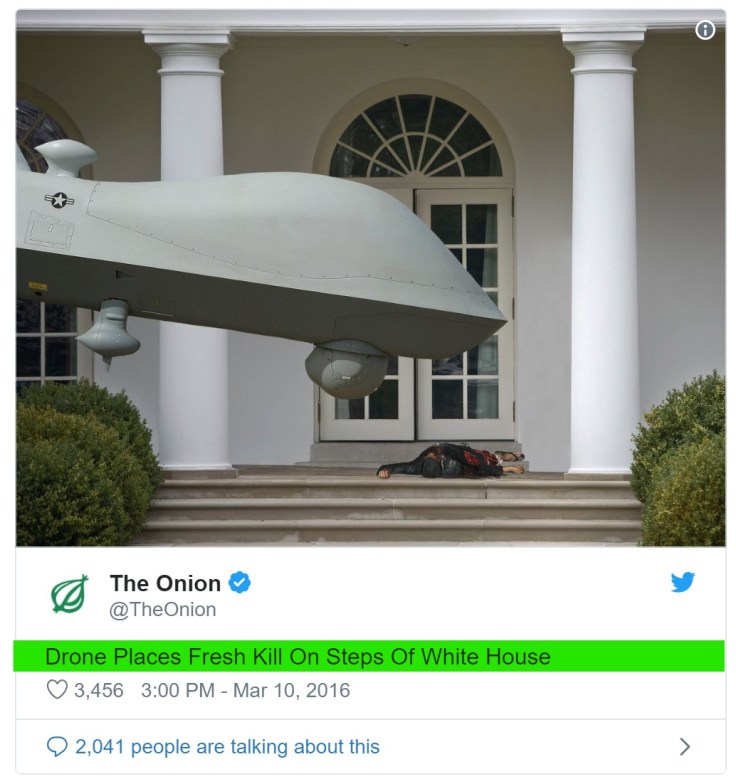Click the highlighted "Drone Places Fresh Kill" headline
The height and width of the screenshot is (784, 736).
[x=298, y=656]
